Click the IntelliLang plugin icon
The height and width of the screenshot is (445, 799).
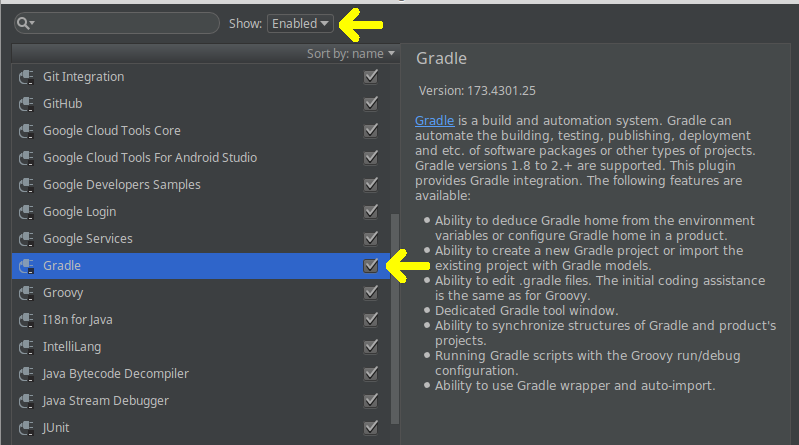(26, 347)
